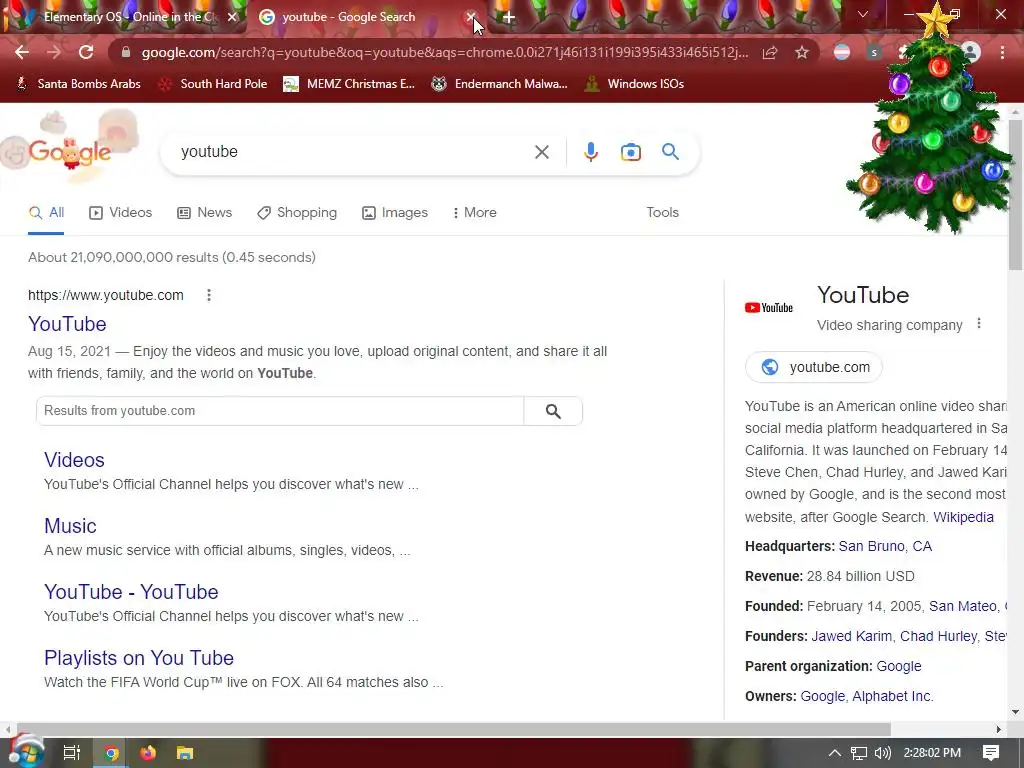Click the browser forward arrow

[54, 52]
